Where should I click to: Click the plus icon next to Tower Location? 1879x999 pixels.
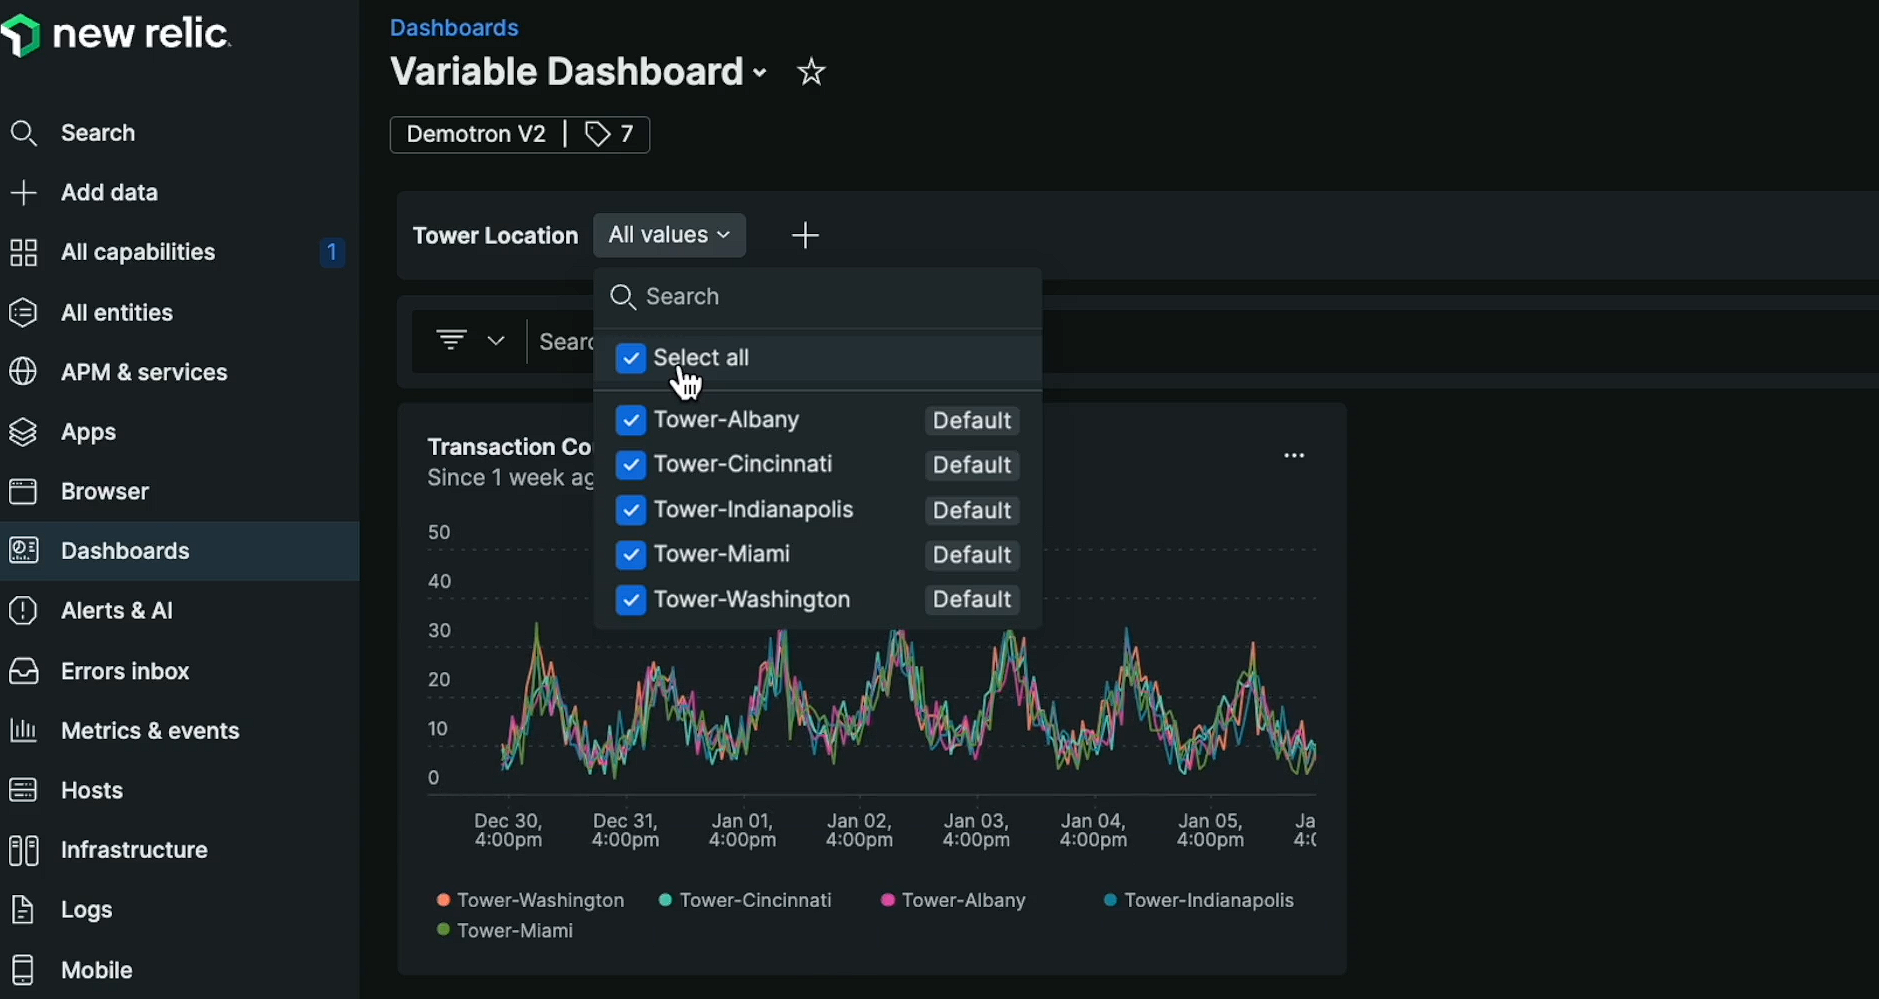805,236
